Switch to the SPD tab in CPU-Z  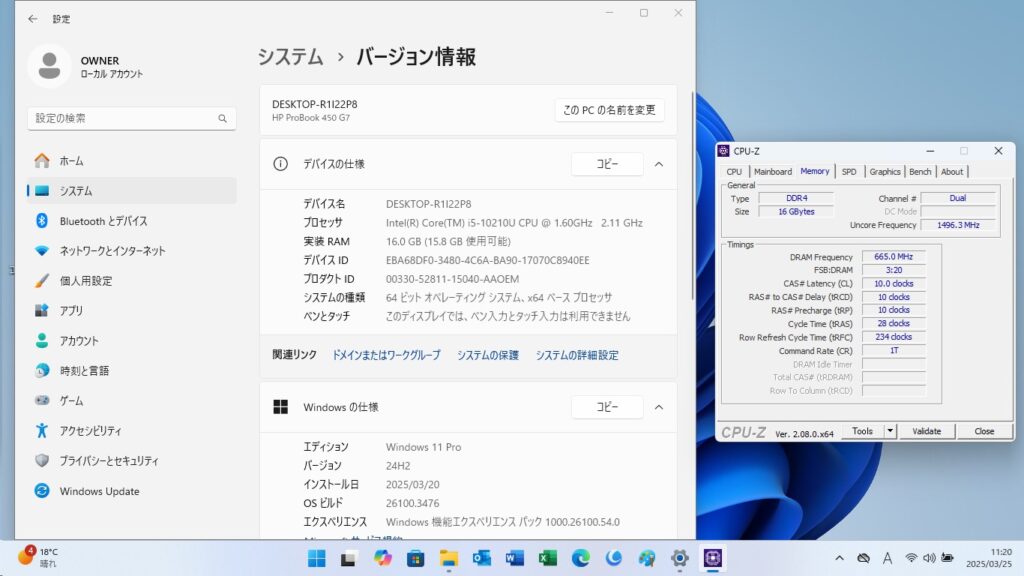pyautogui.click(x=848, y=172)
